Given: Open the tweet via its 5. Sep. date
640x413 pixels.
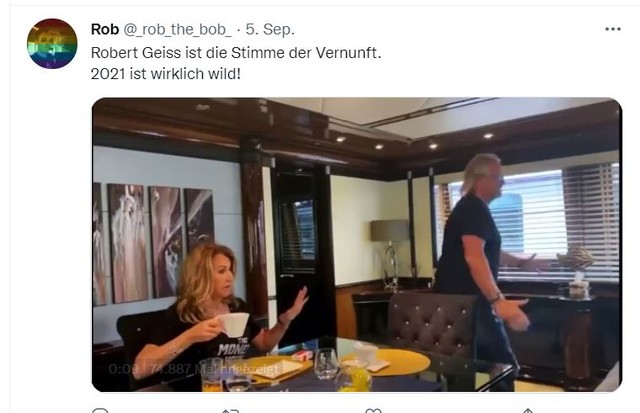Looking at the screenshot, I should (x=270, y=29).
